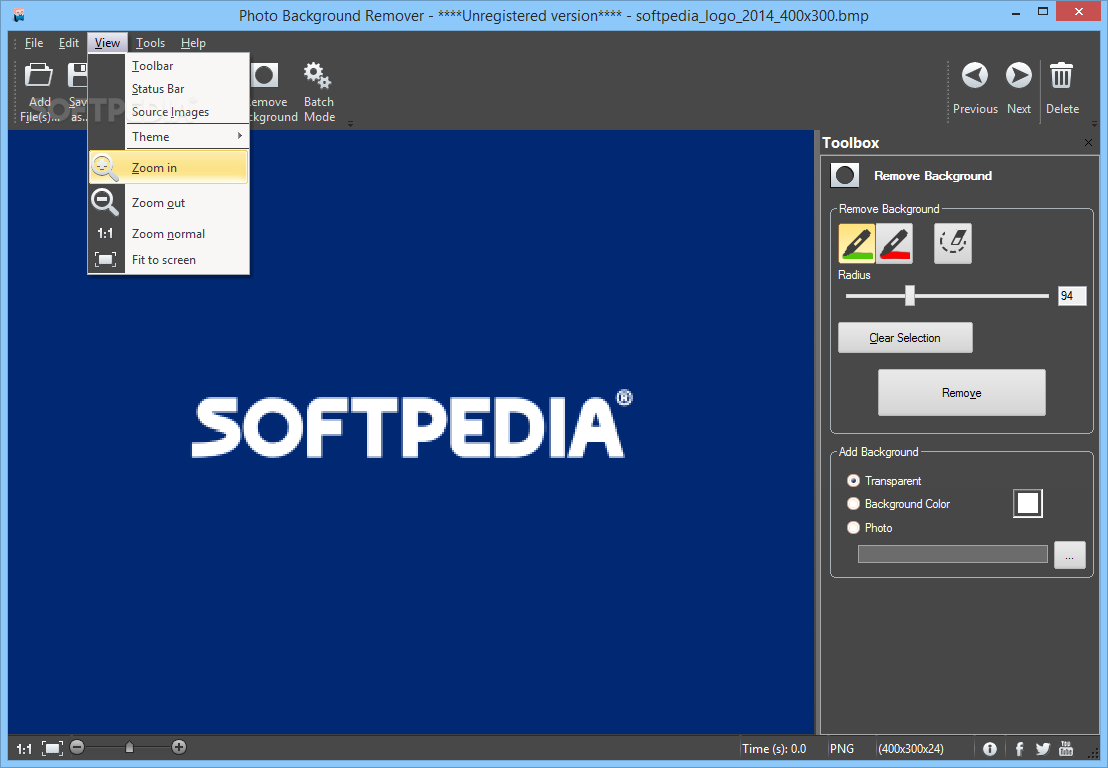Open the Edit menu
The width and height of the screenshot is (1108, 768).
click(69, 43)
